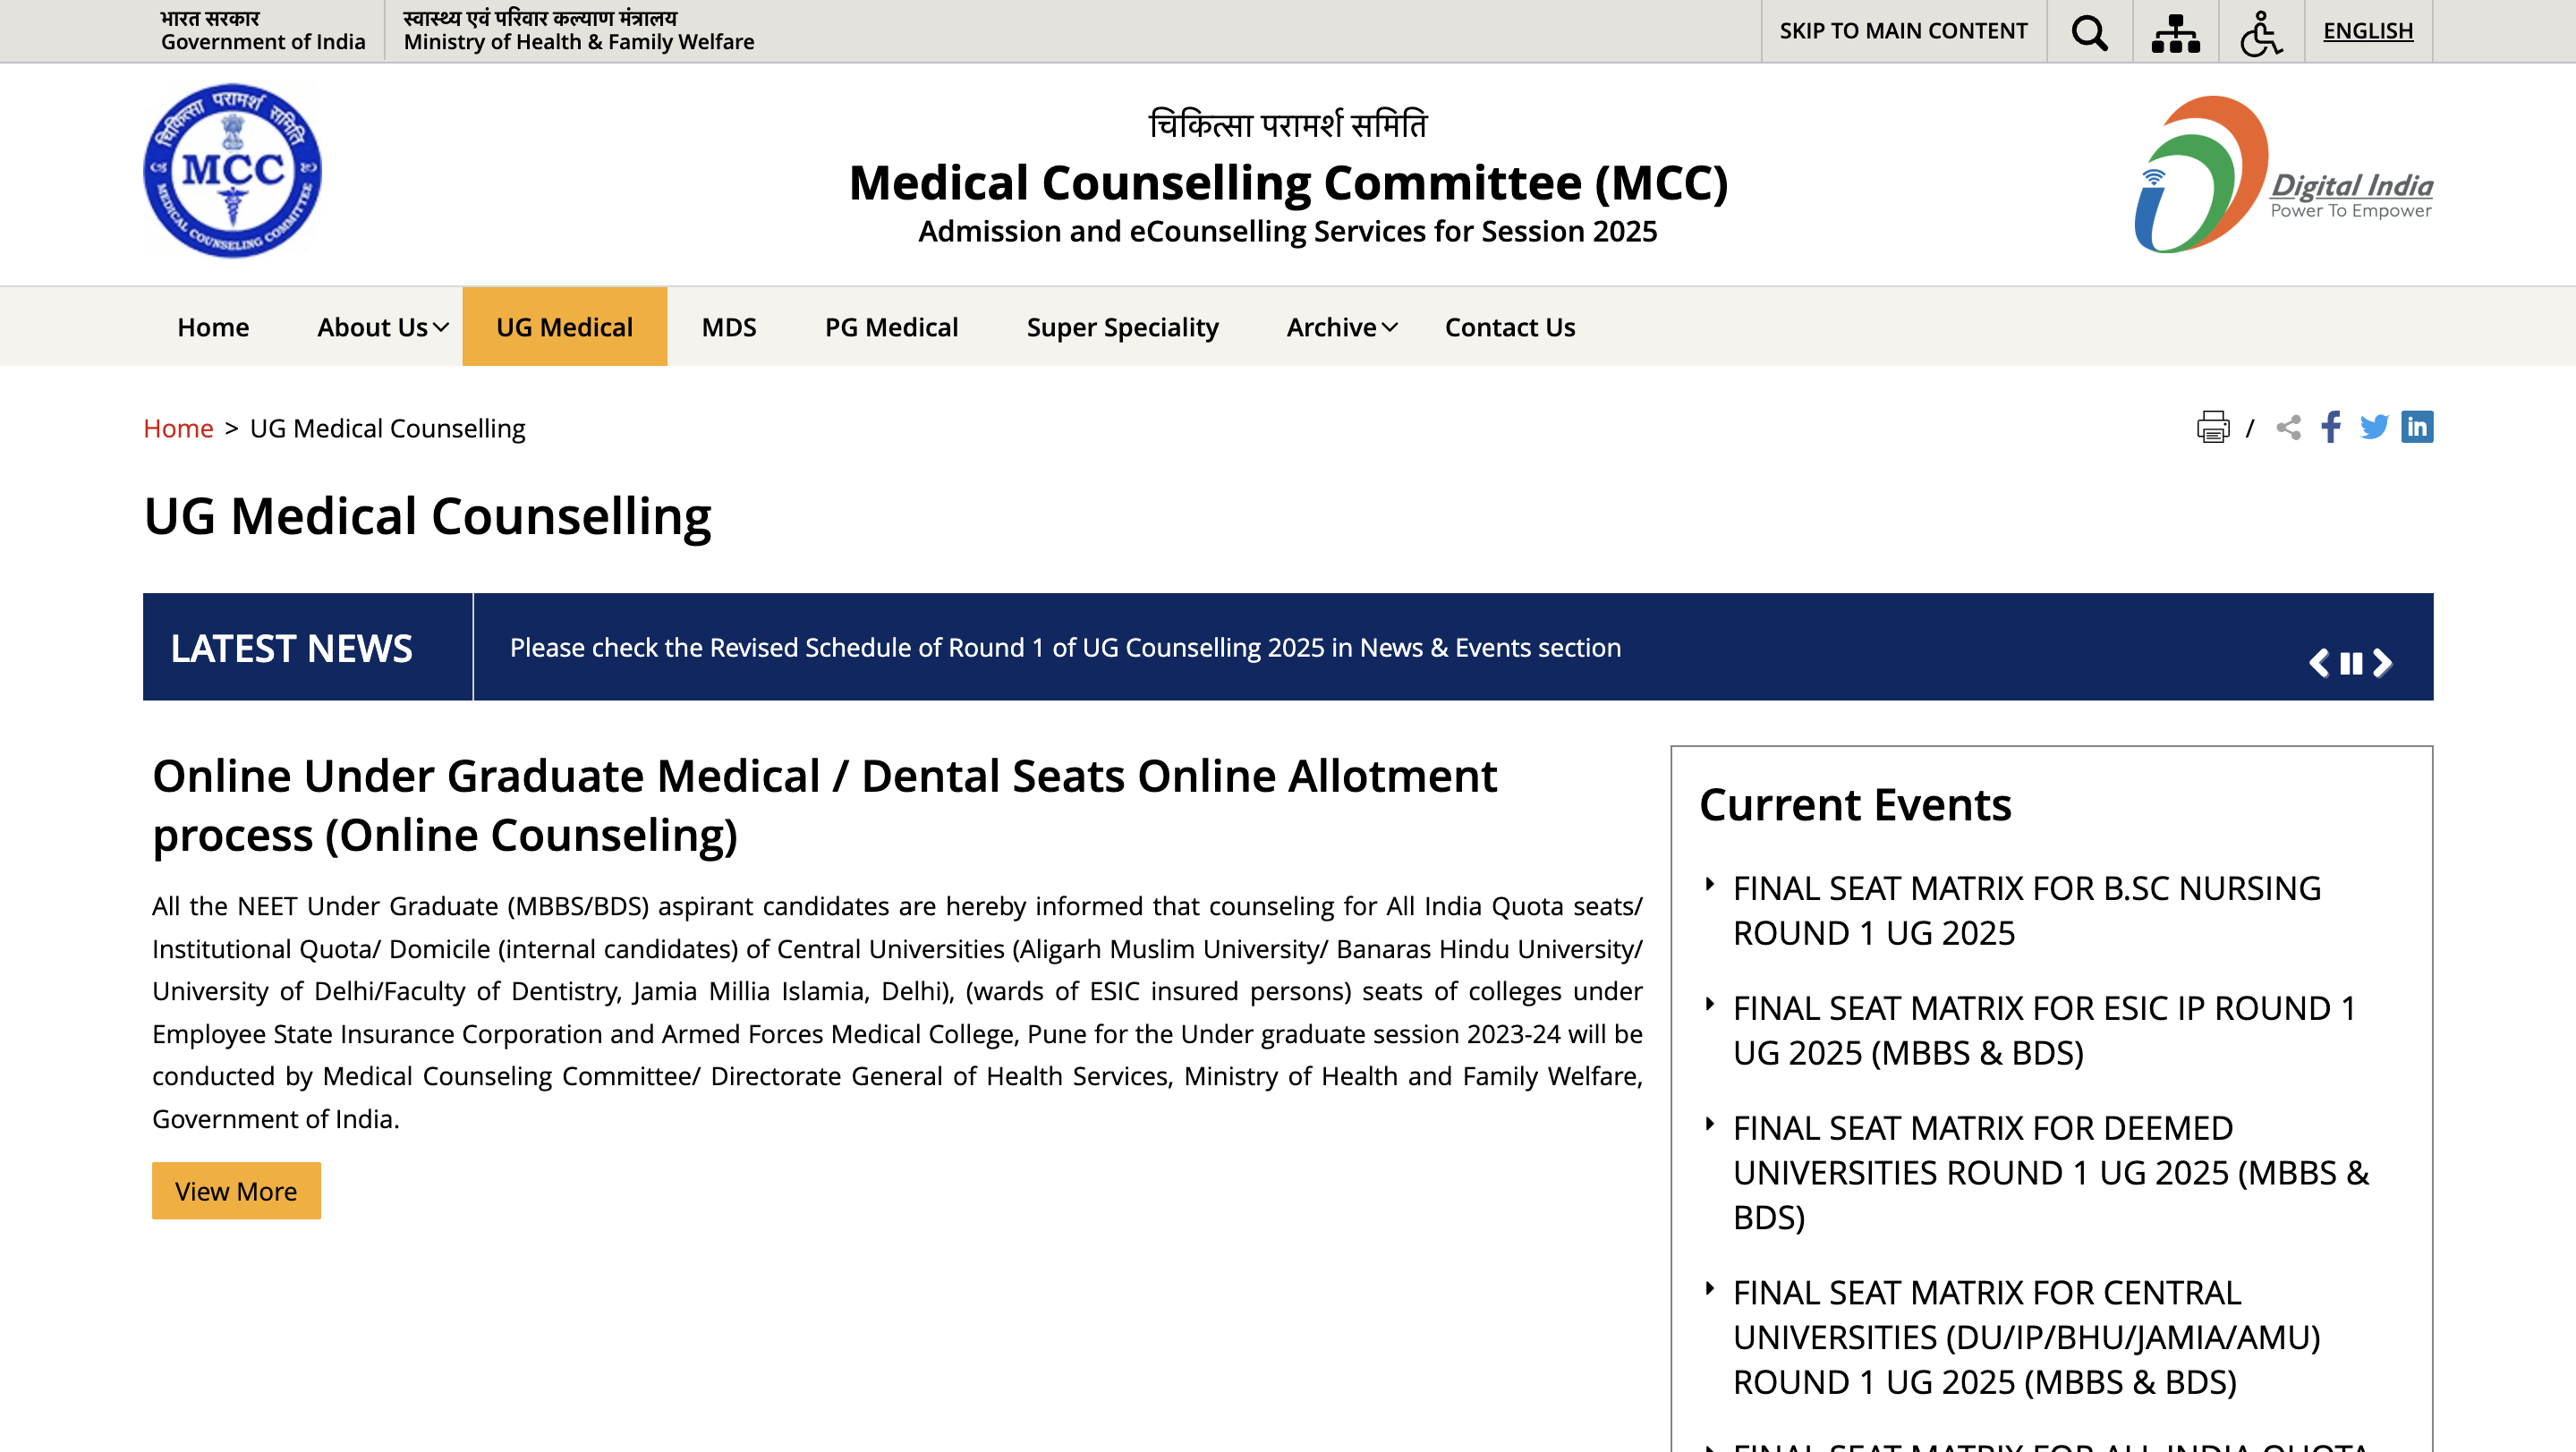This screenshot has width=2576, height=1452.
Task: Click the Digital India logo
Action: [x=2283, y=175]
